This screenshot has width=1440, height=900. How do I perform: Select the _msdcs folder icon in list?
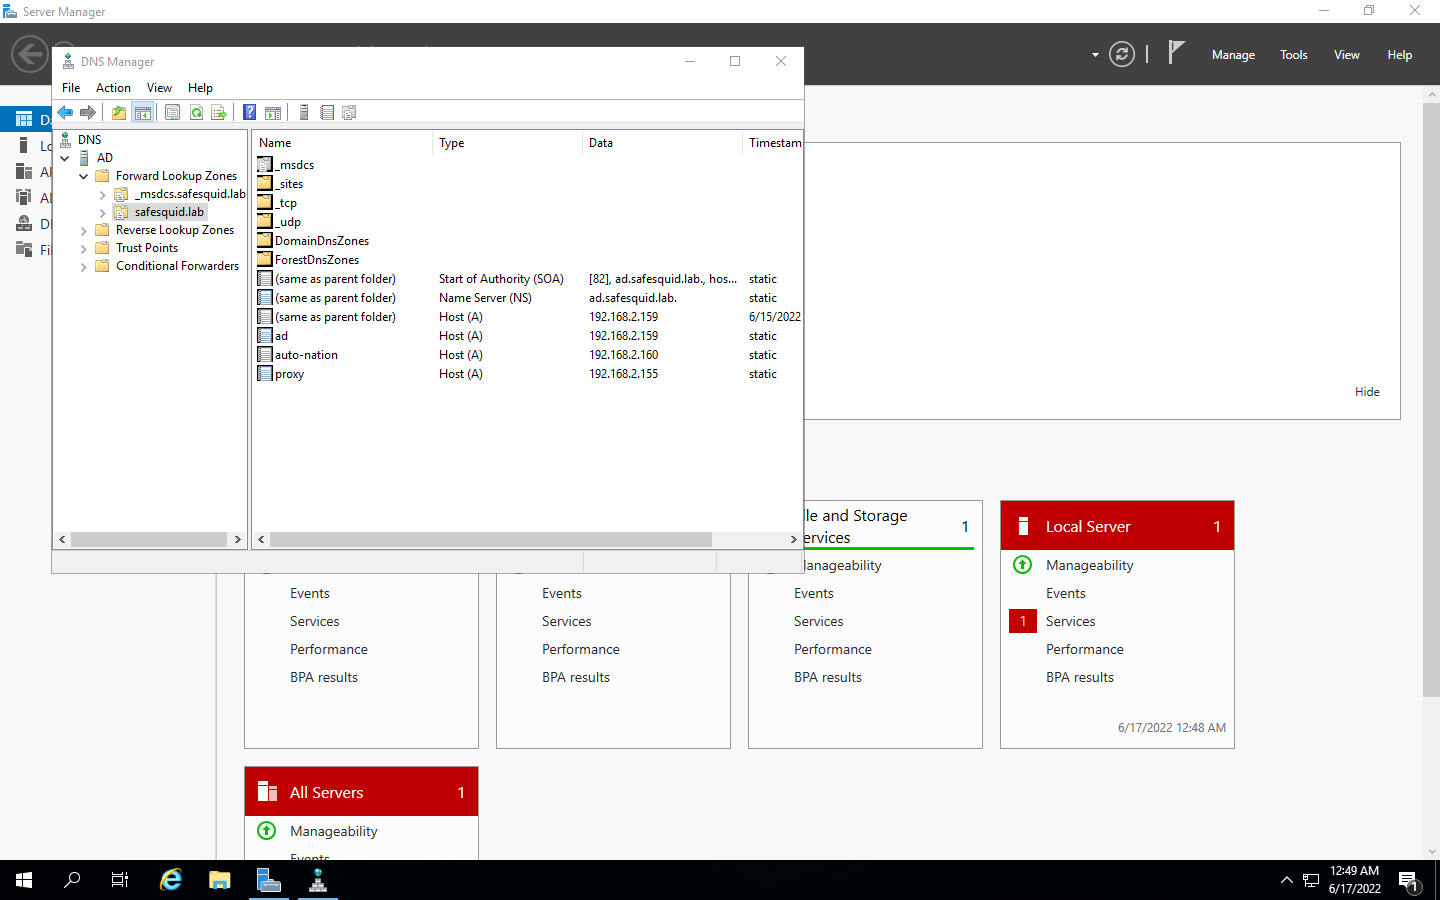pos(265,164)
